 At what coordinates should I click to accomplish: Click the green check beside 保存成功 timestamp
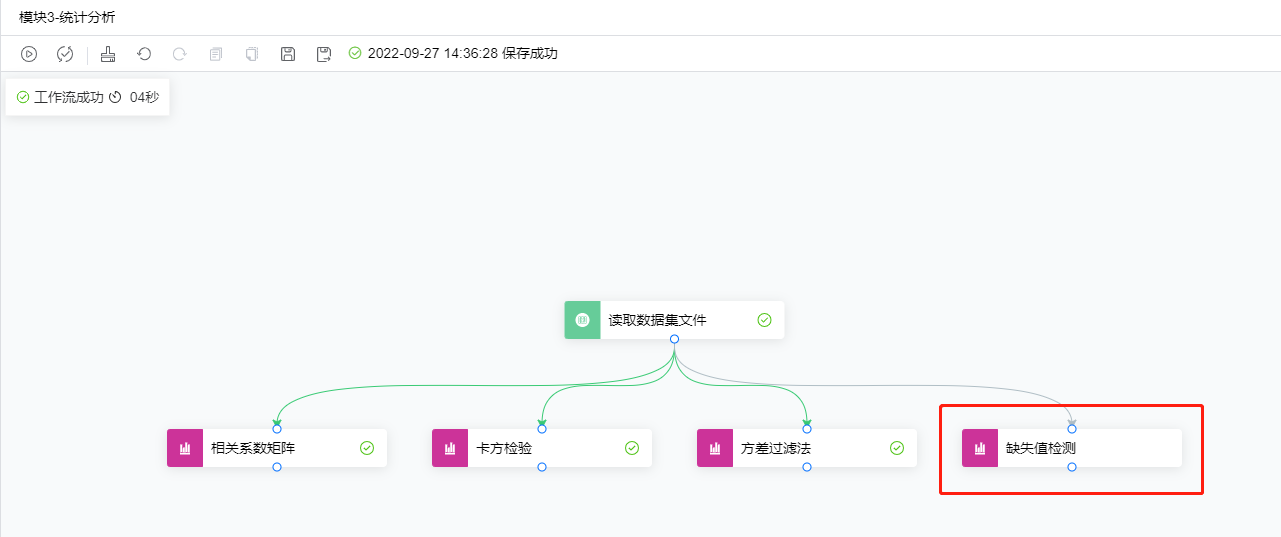(x=355, y=53)
